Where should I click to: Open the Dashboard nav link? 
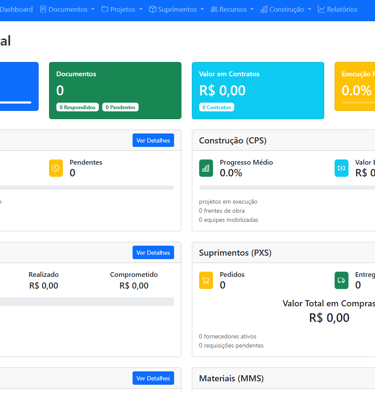[16, 9]
